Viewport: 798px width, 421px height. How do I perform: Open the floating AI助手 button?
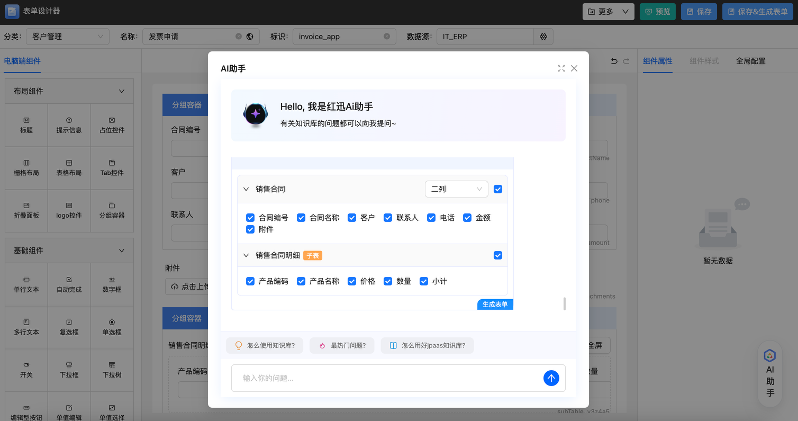tap(770, 374)
